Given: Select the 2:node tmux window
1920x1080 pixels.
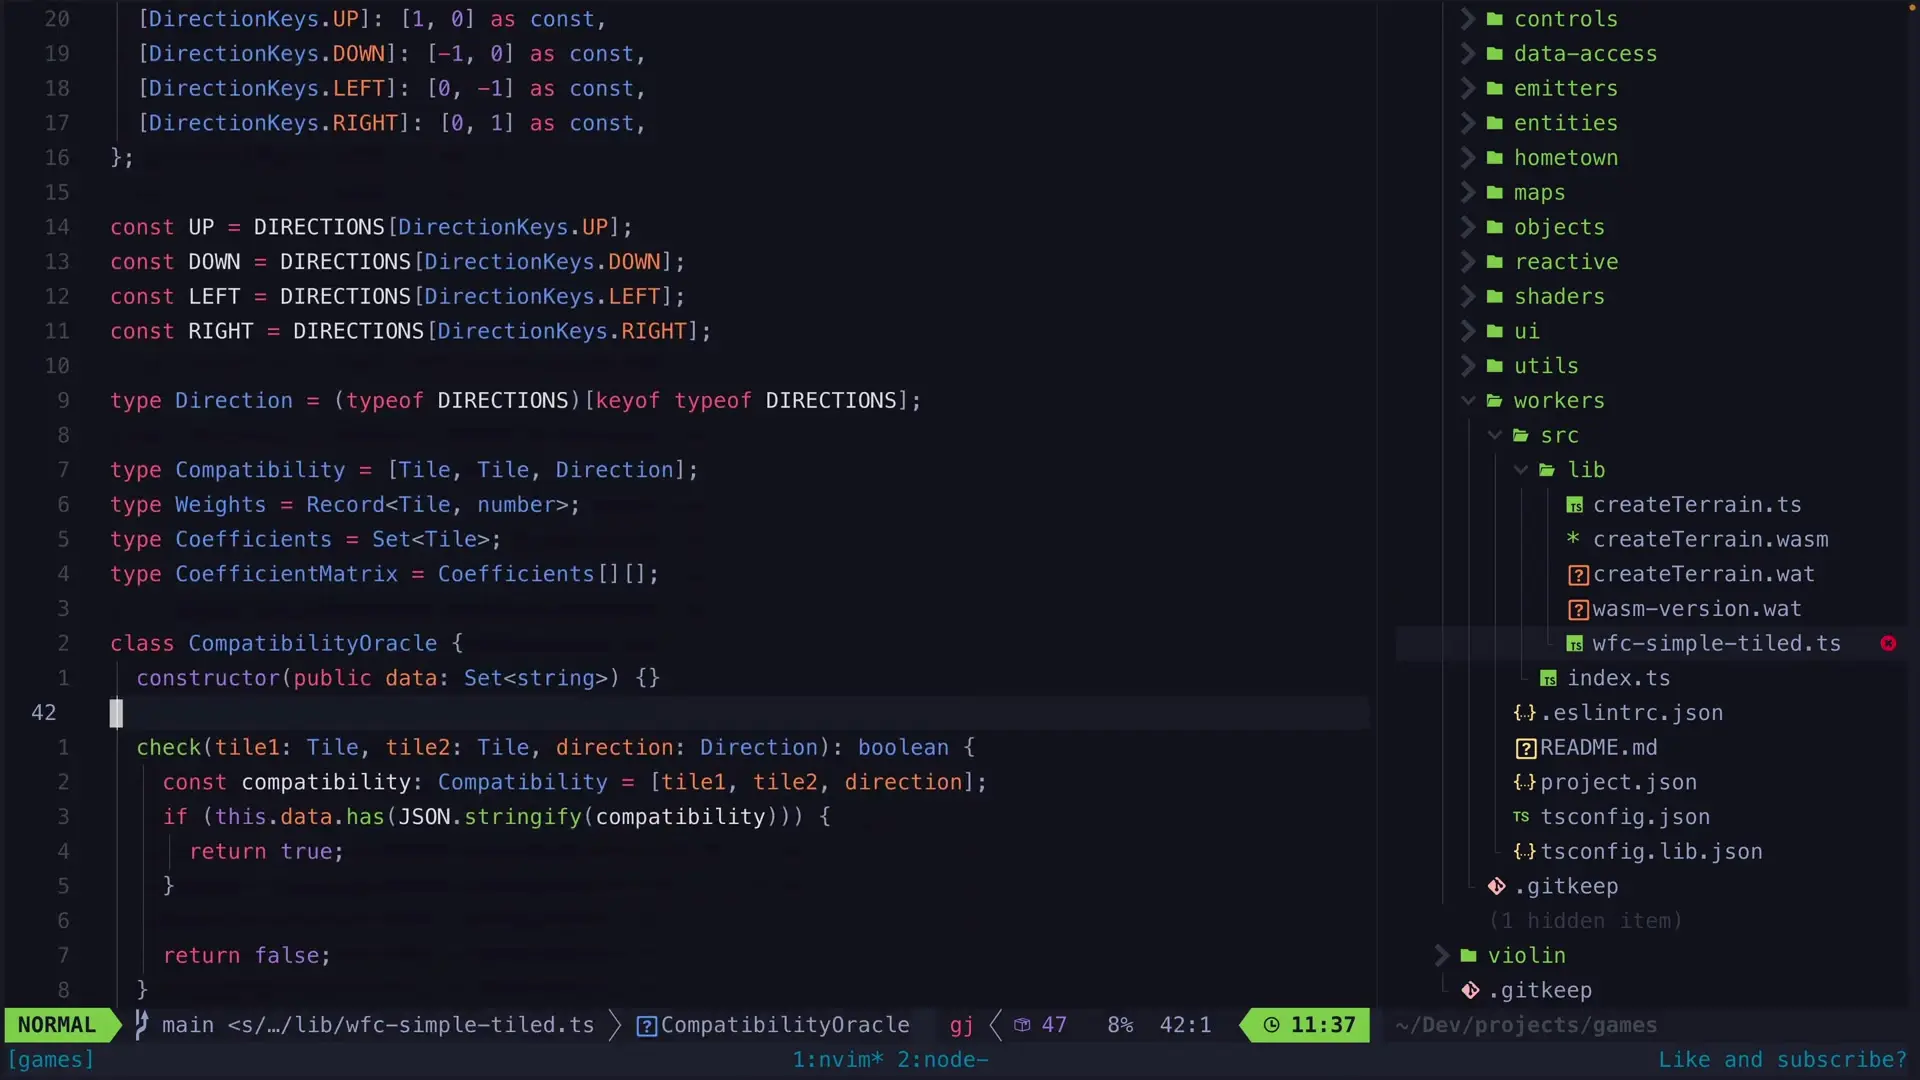Looking at the screenshot, I should pos(942,1059).
